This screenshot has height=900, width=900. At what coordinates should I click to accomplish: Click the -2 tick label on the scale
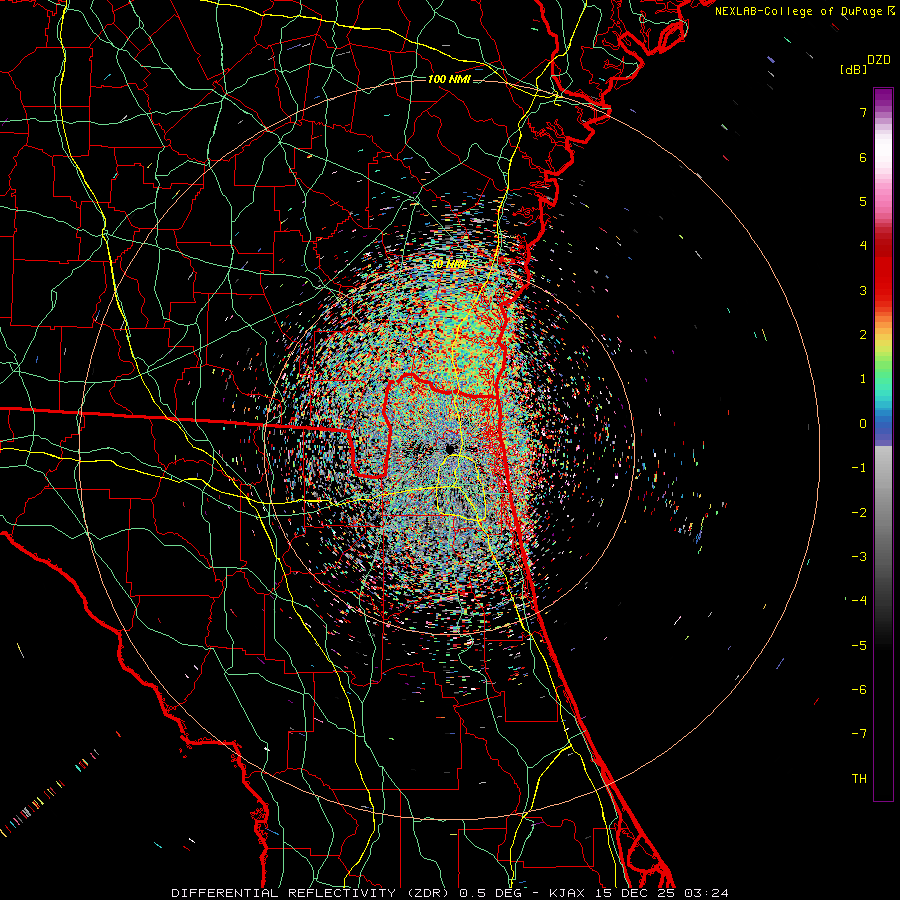[859, 513]
